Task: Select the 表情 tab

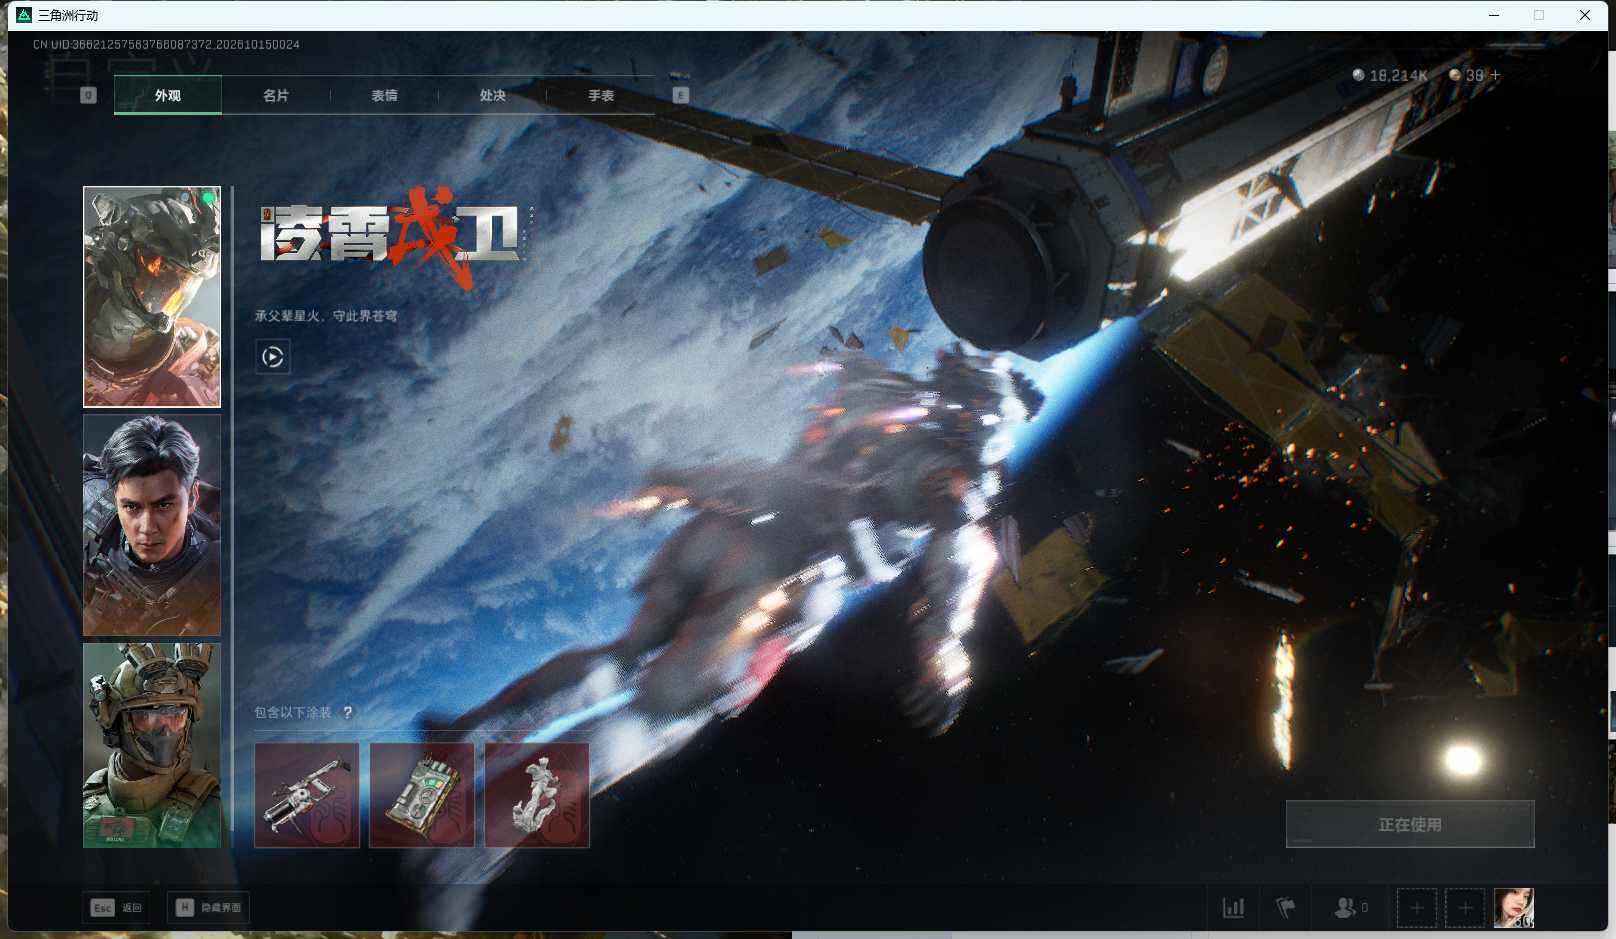Action: point(384,95)
